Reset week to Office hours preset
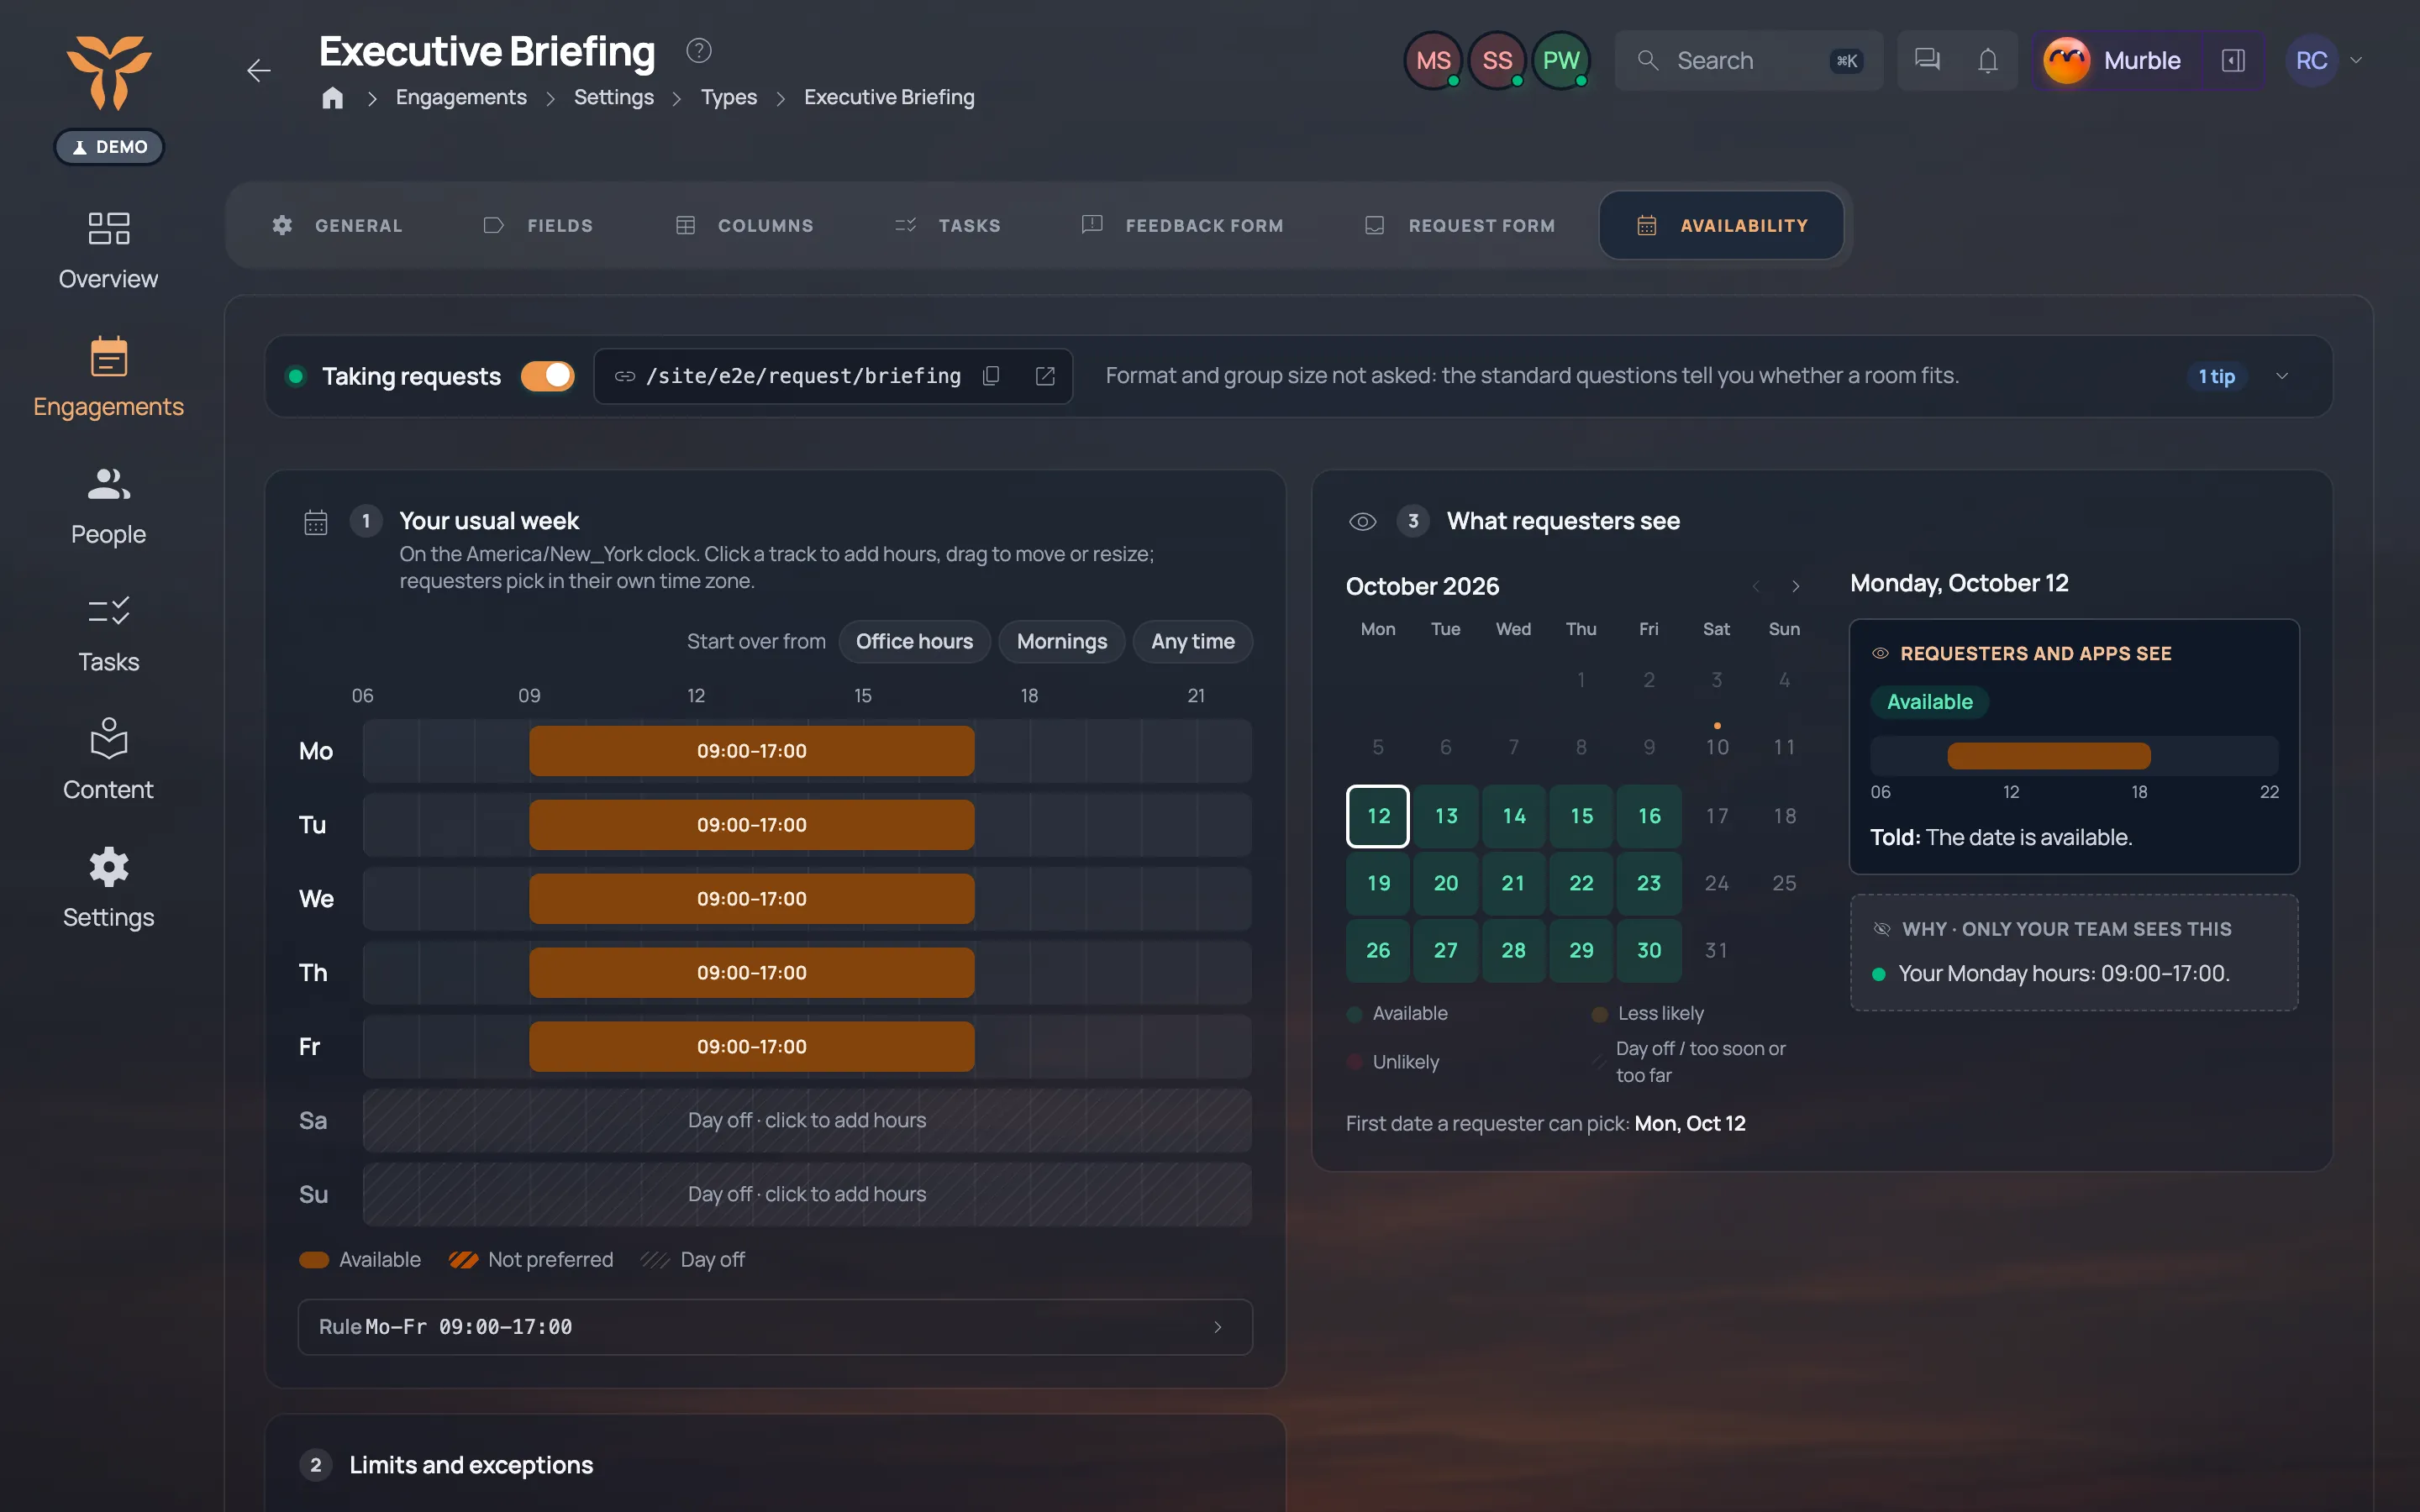The width and height of the screenshot is (2420, 1512). 914,641
